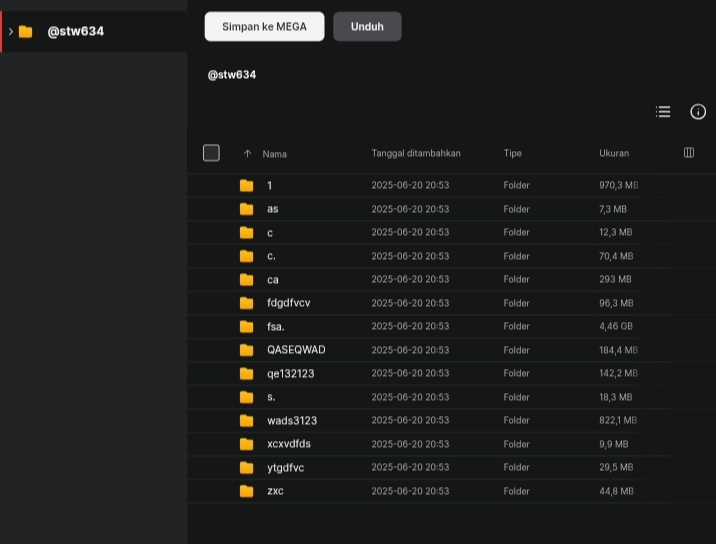716x544 pixels.
Task: Click size value 12,3 MB
Action: coord(616,232)
